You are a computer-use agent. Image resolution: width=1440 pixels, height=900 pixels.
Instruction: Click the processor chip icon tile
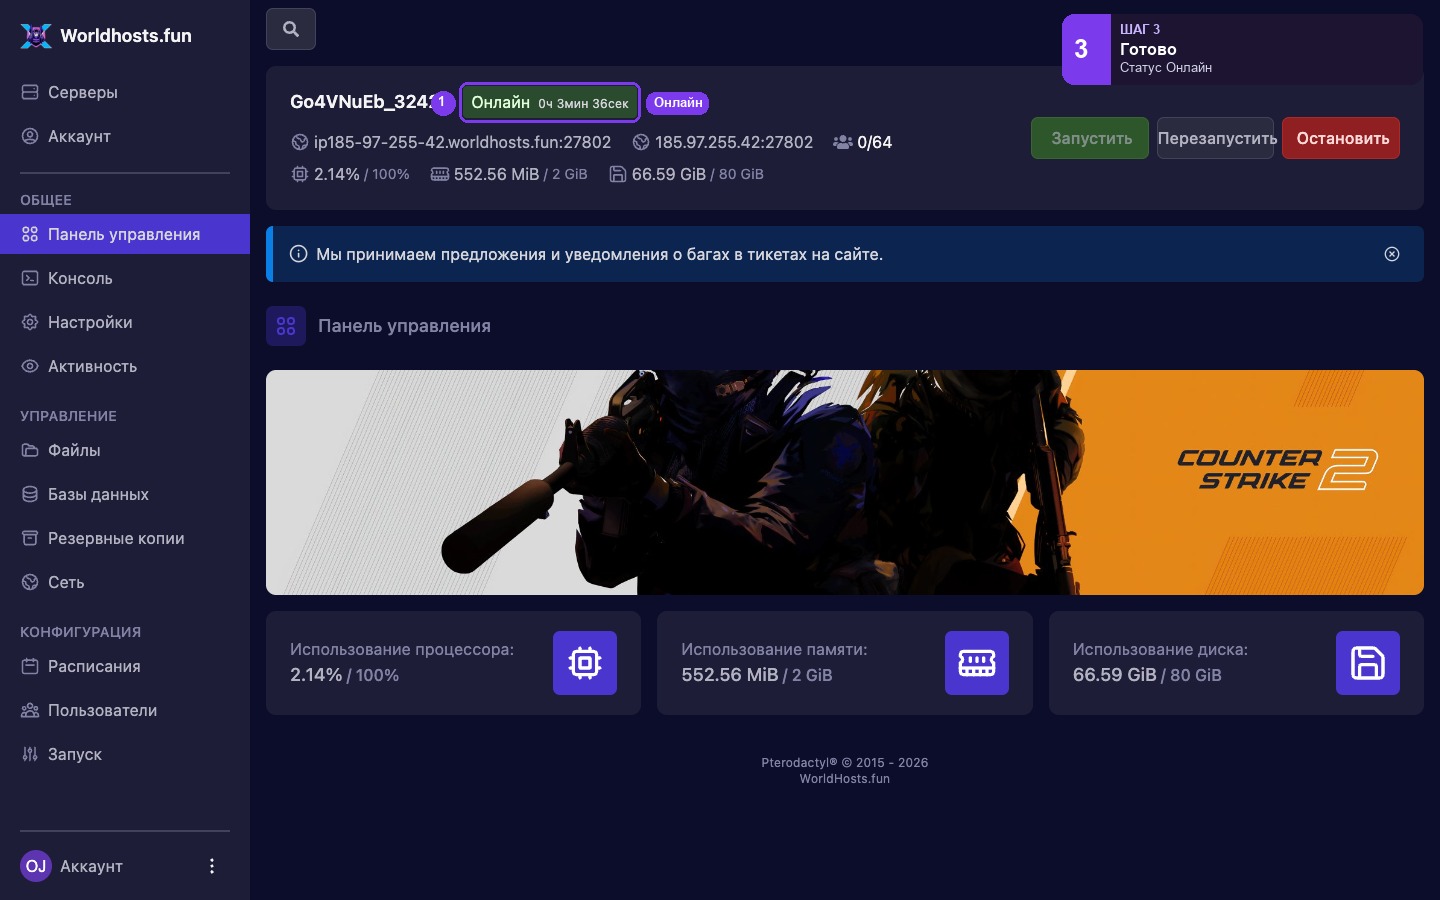coord(585,663)
